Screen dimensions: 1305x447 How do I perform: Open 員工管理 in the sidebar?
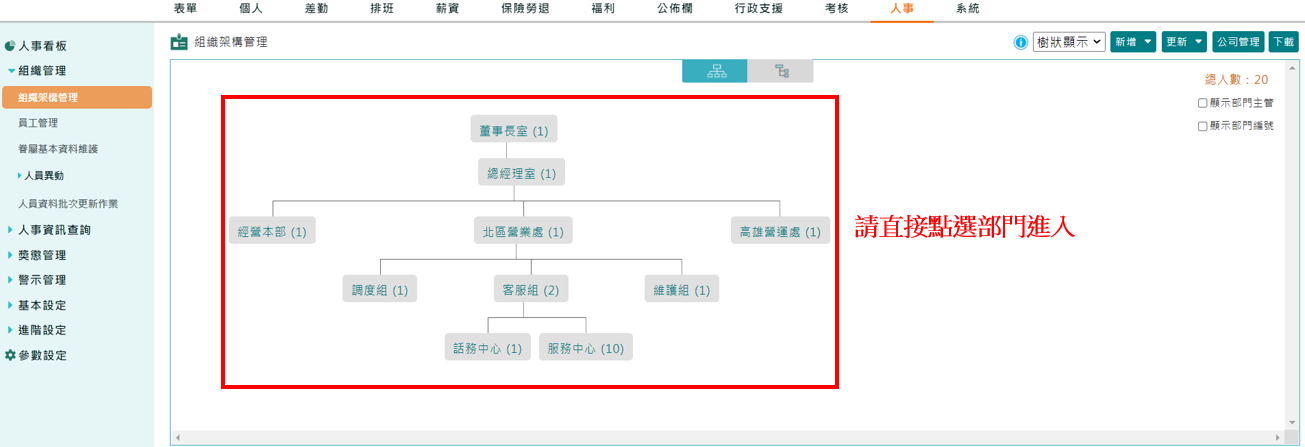38,123
